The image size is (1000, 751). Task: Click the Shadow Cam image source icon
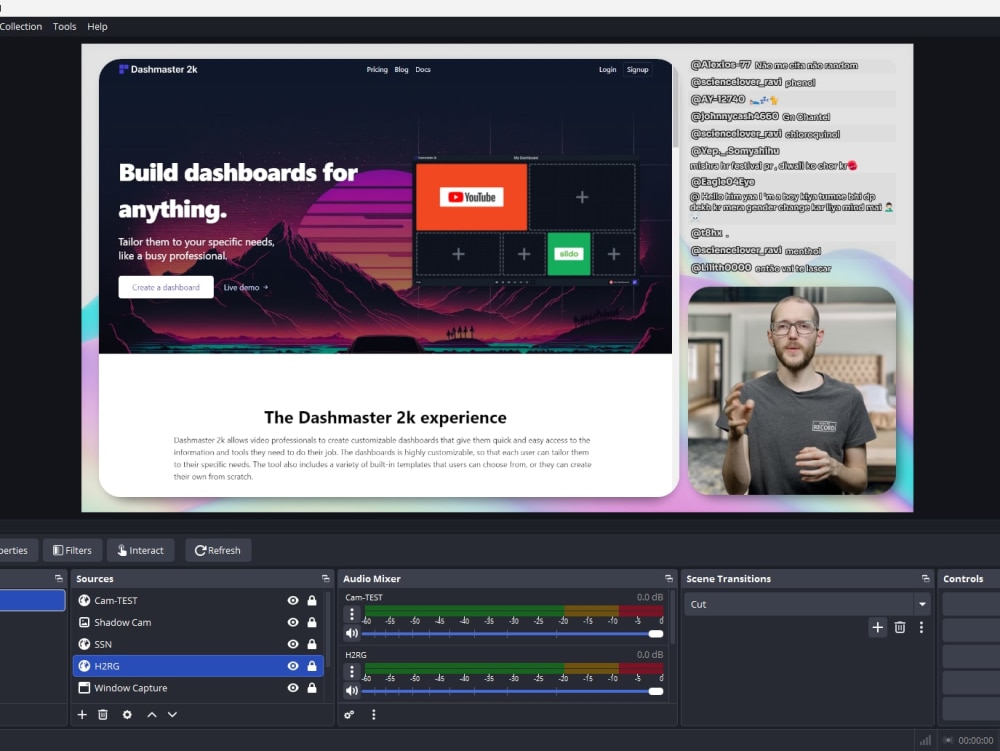tap(84, 622)
